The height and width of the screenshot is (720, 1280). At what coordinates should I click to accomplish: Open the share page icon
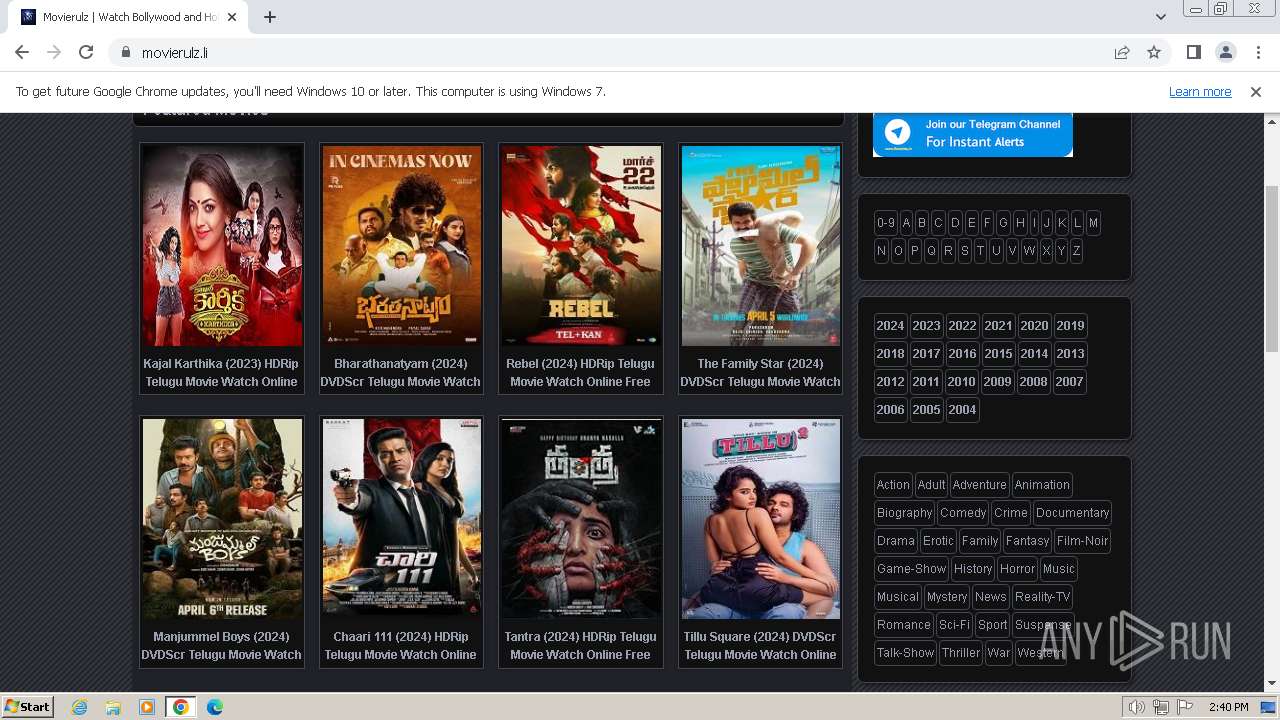click(x=1122, y=52)
